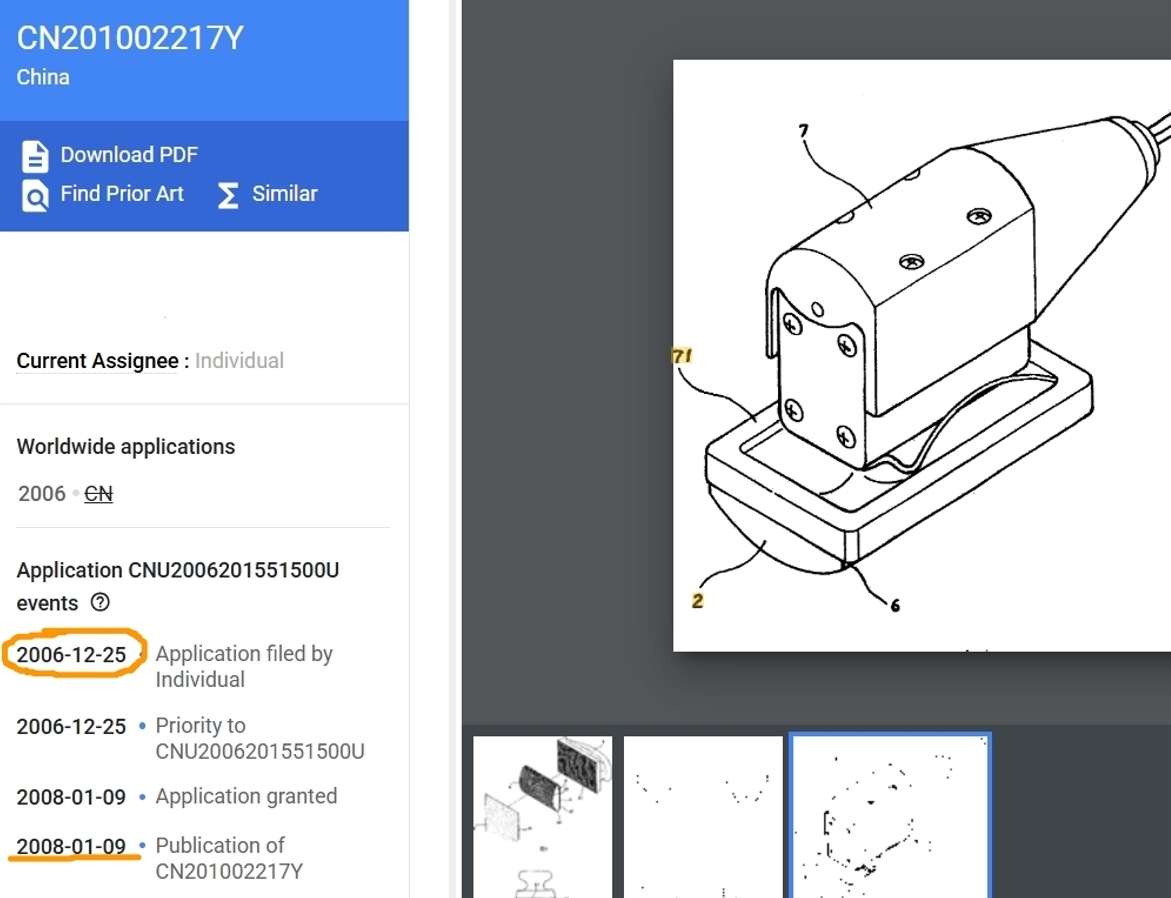Click the patent number CN201002217Y heading
1171x898 pixels.
(130, 38)
